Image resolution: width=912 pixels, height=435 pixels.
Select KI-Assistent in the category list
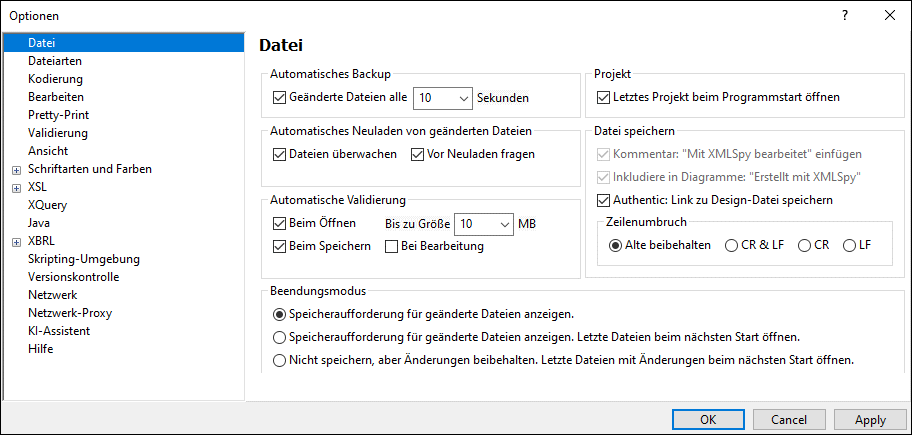tap(59, 331)
